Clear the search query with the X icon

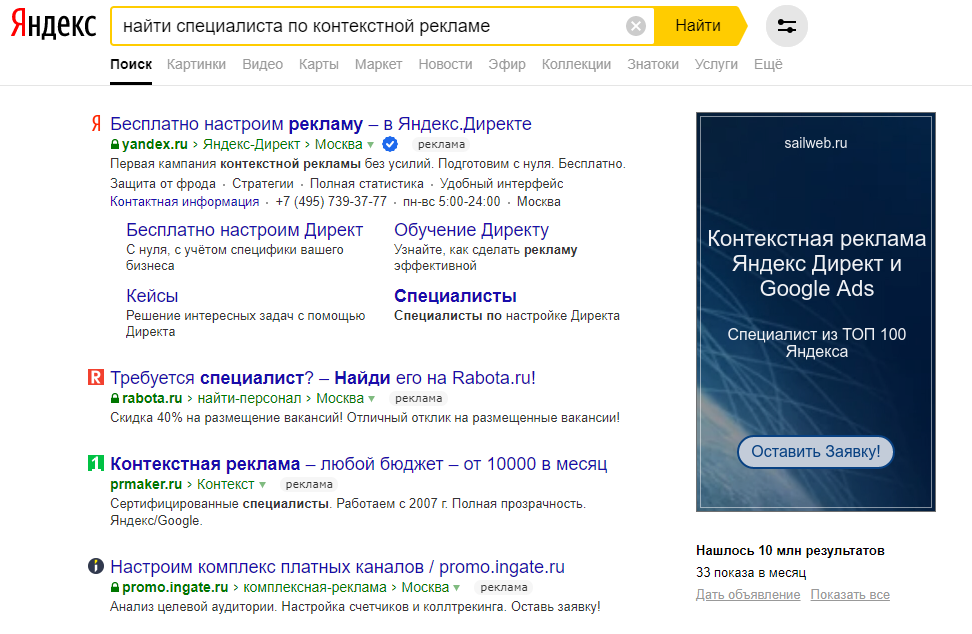tap(635, 27)
